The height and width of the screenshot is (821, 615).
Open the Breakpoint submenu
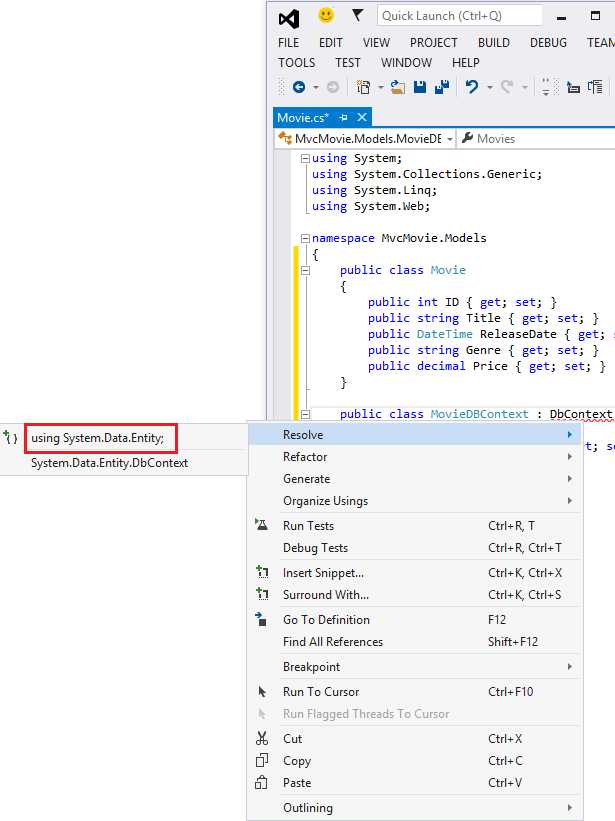tap(415, 667)
